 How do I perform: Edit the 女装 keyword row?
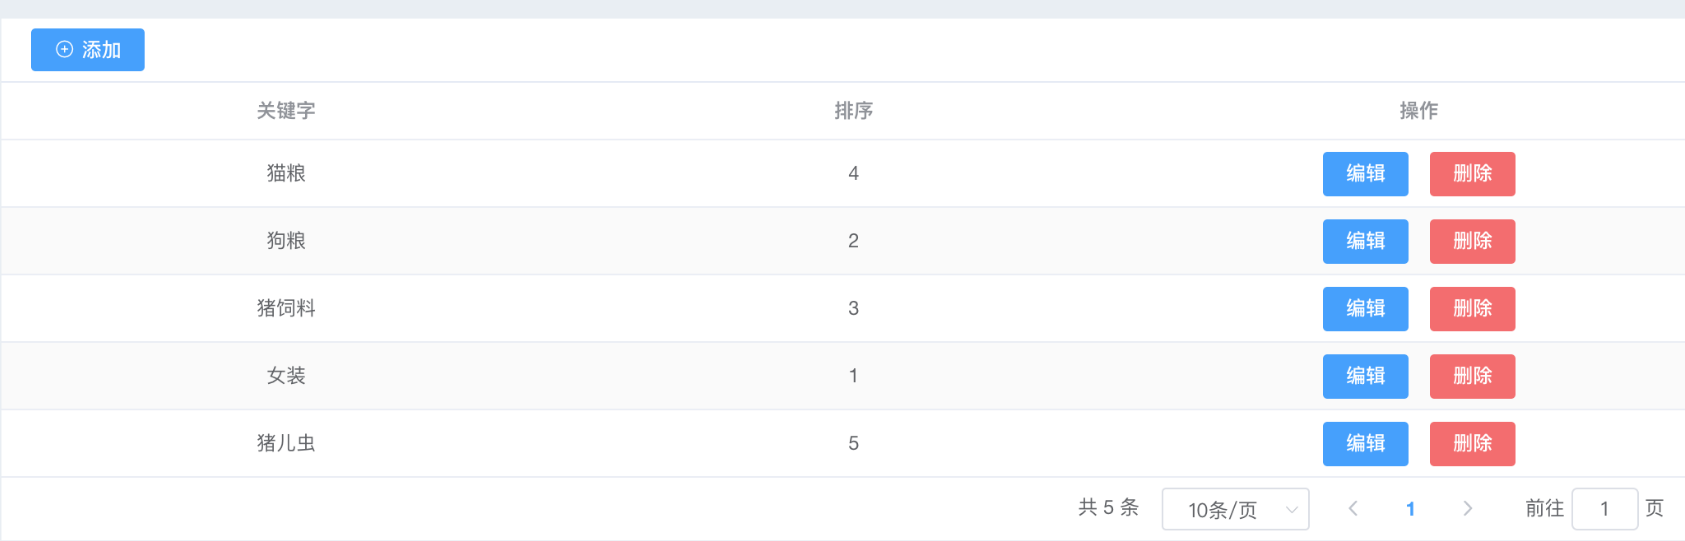coord(1365,376)
